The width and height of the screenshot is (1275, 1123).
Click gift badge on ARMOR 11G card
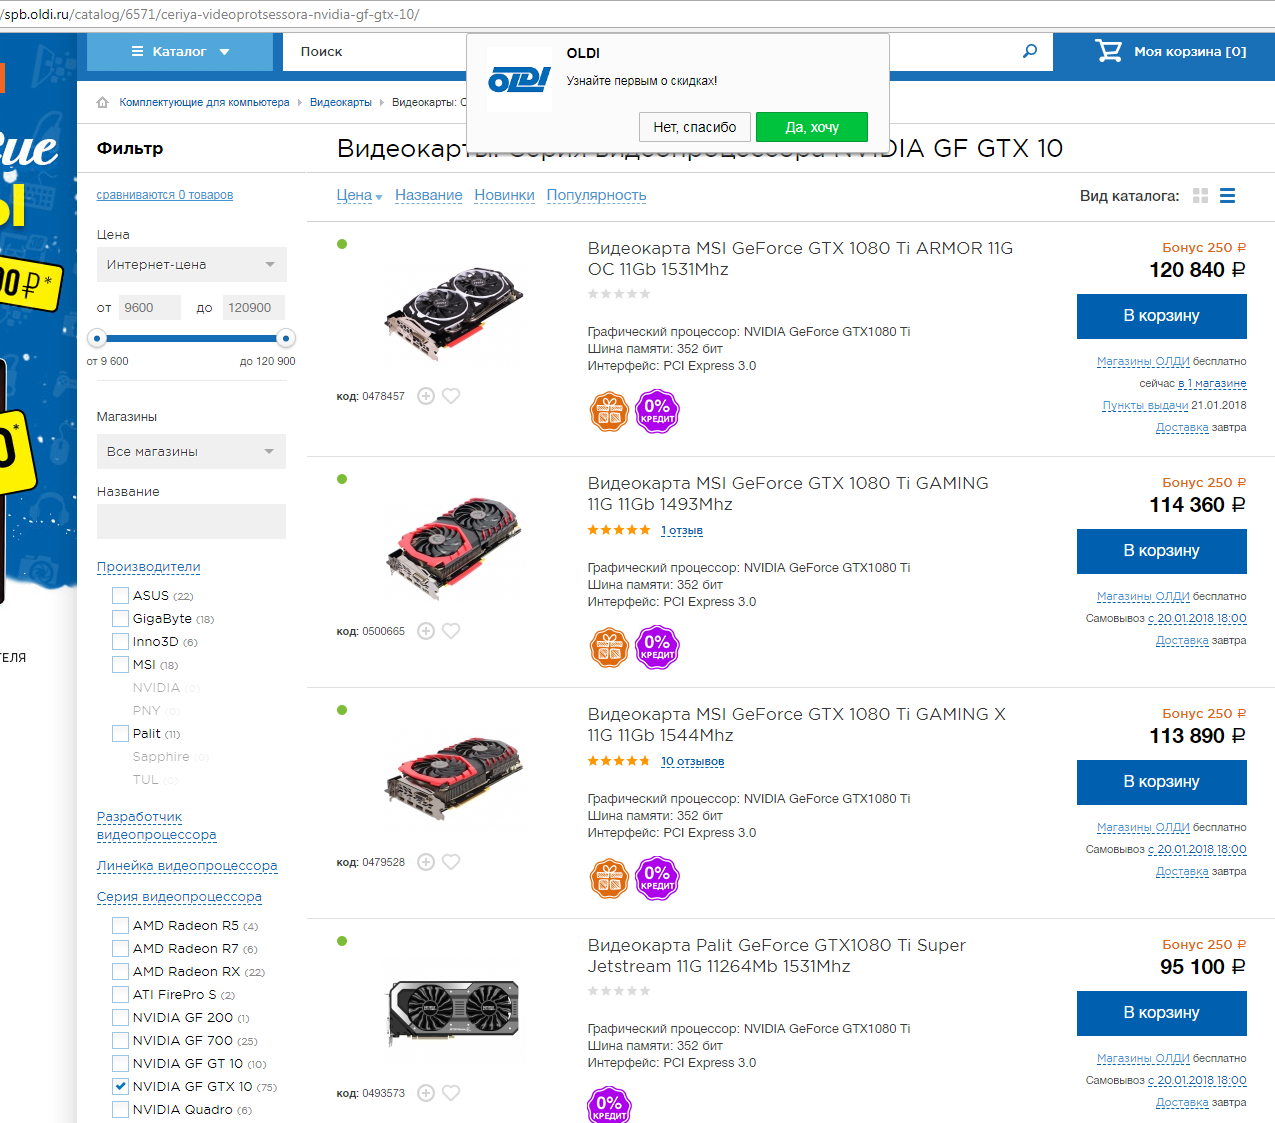coord(609,411)
